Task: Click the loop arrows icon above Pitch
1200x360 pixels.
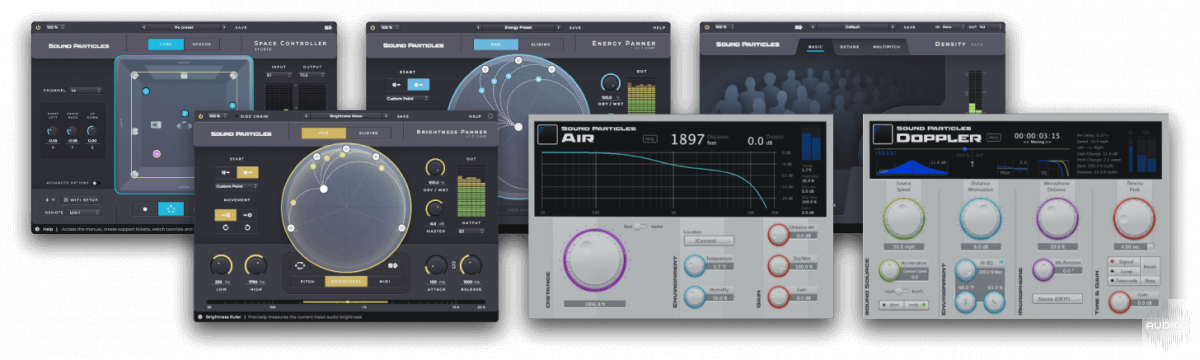Action: pyautogui.click(x=299, y=266)
